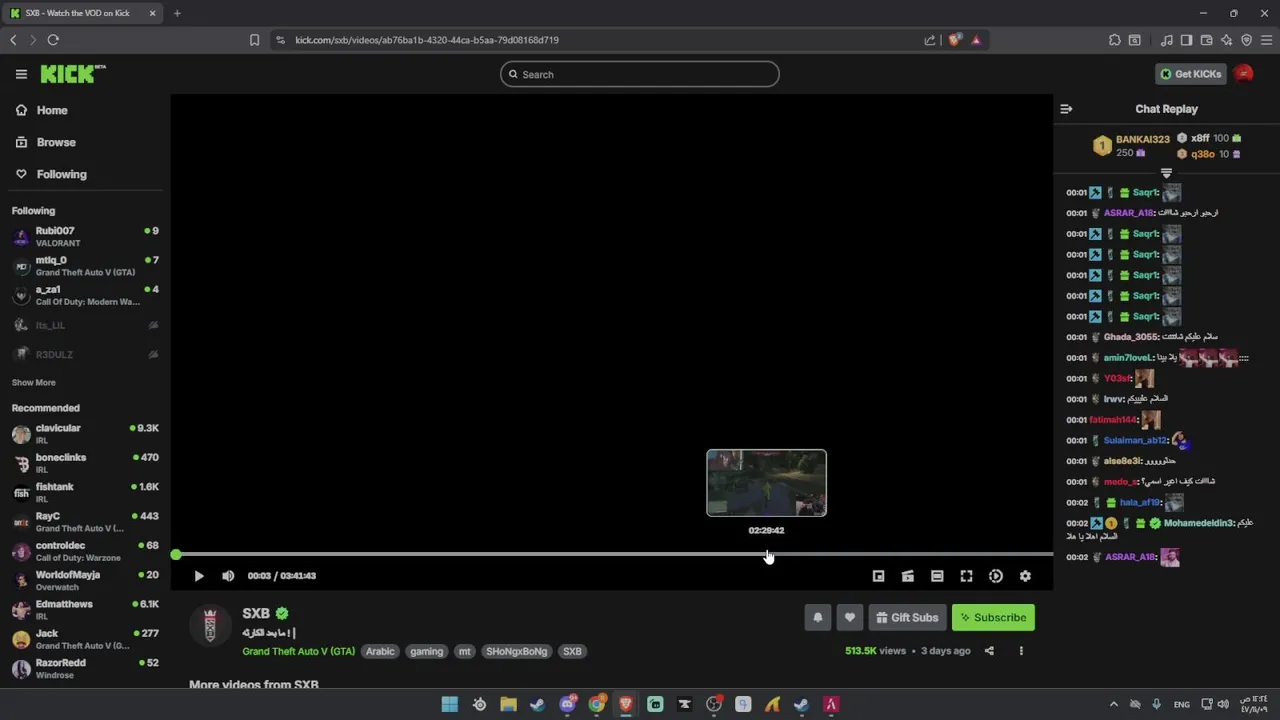The width and height of the screenshot is (1280, 720).
Task: Open clavicular recommended channel
Action: (x=85, y=434)
